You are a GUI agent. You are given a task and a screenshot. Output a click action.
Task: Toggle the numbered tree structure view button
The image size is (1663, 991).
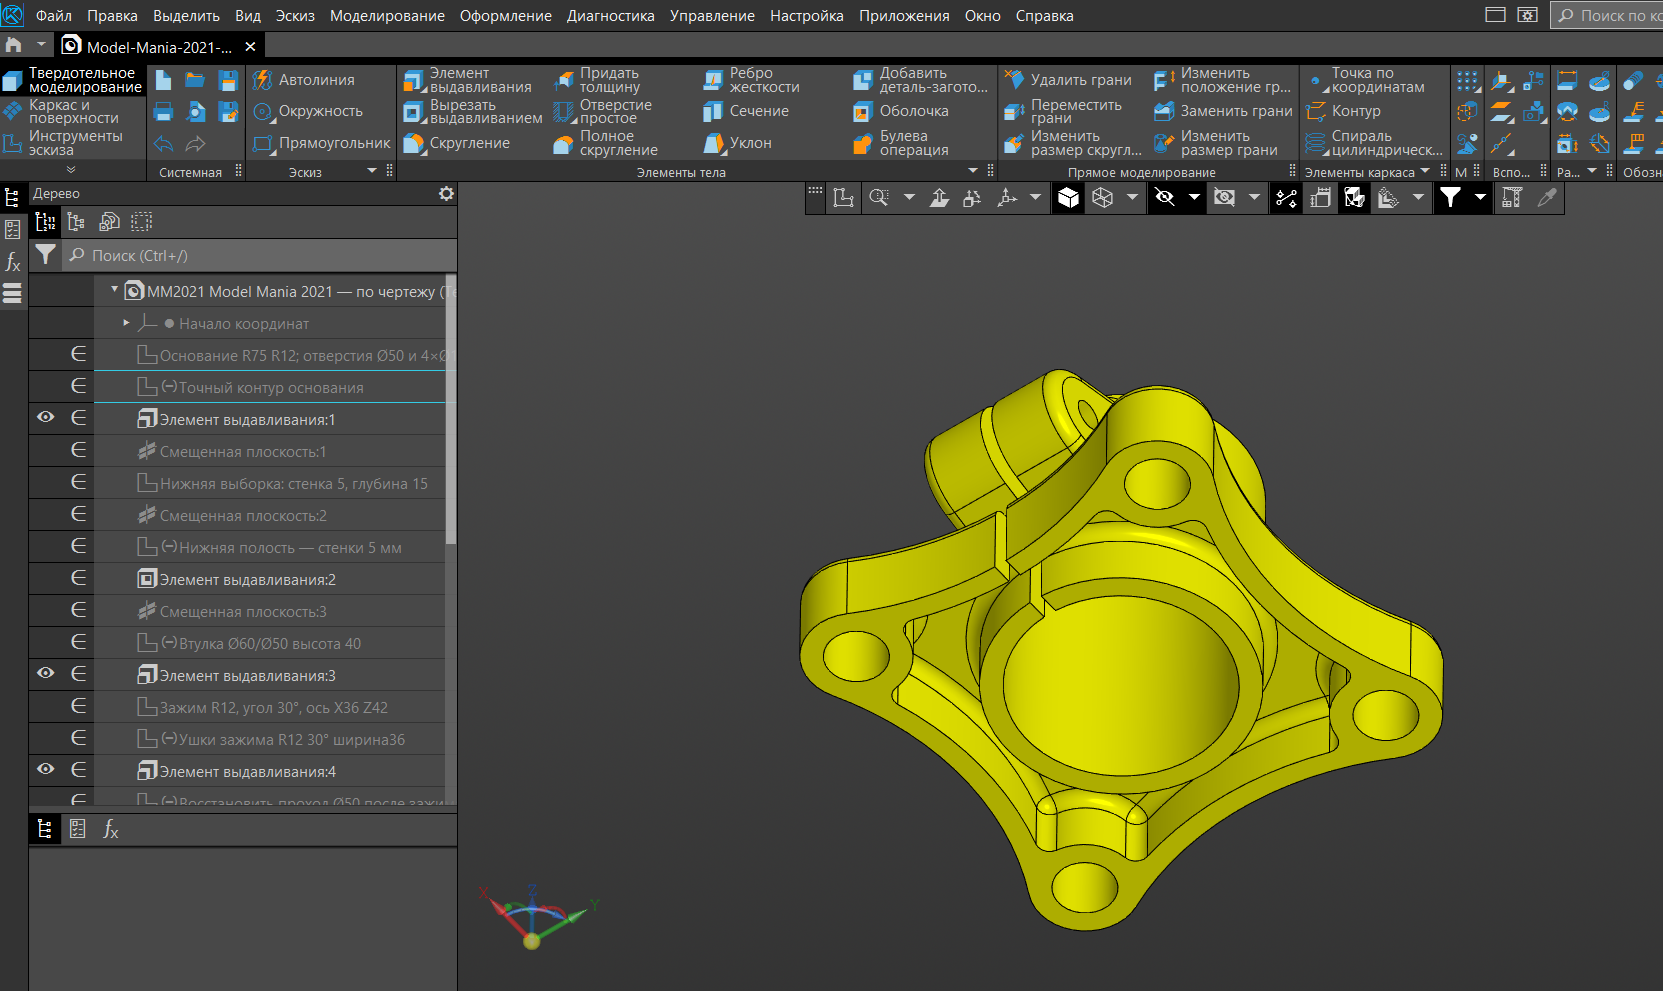45,222
